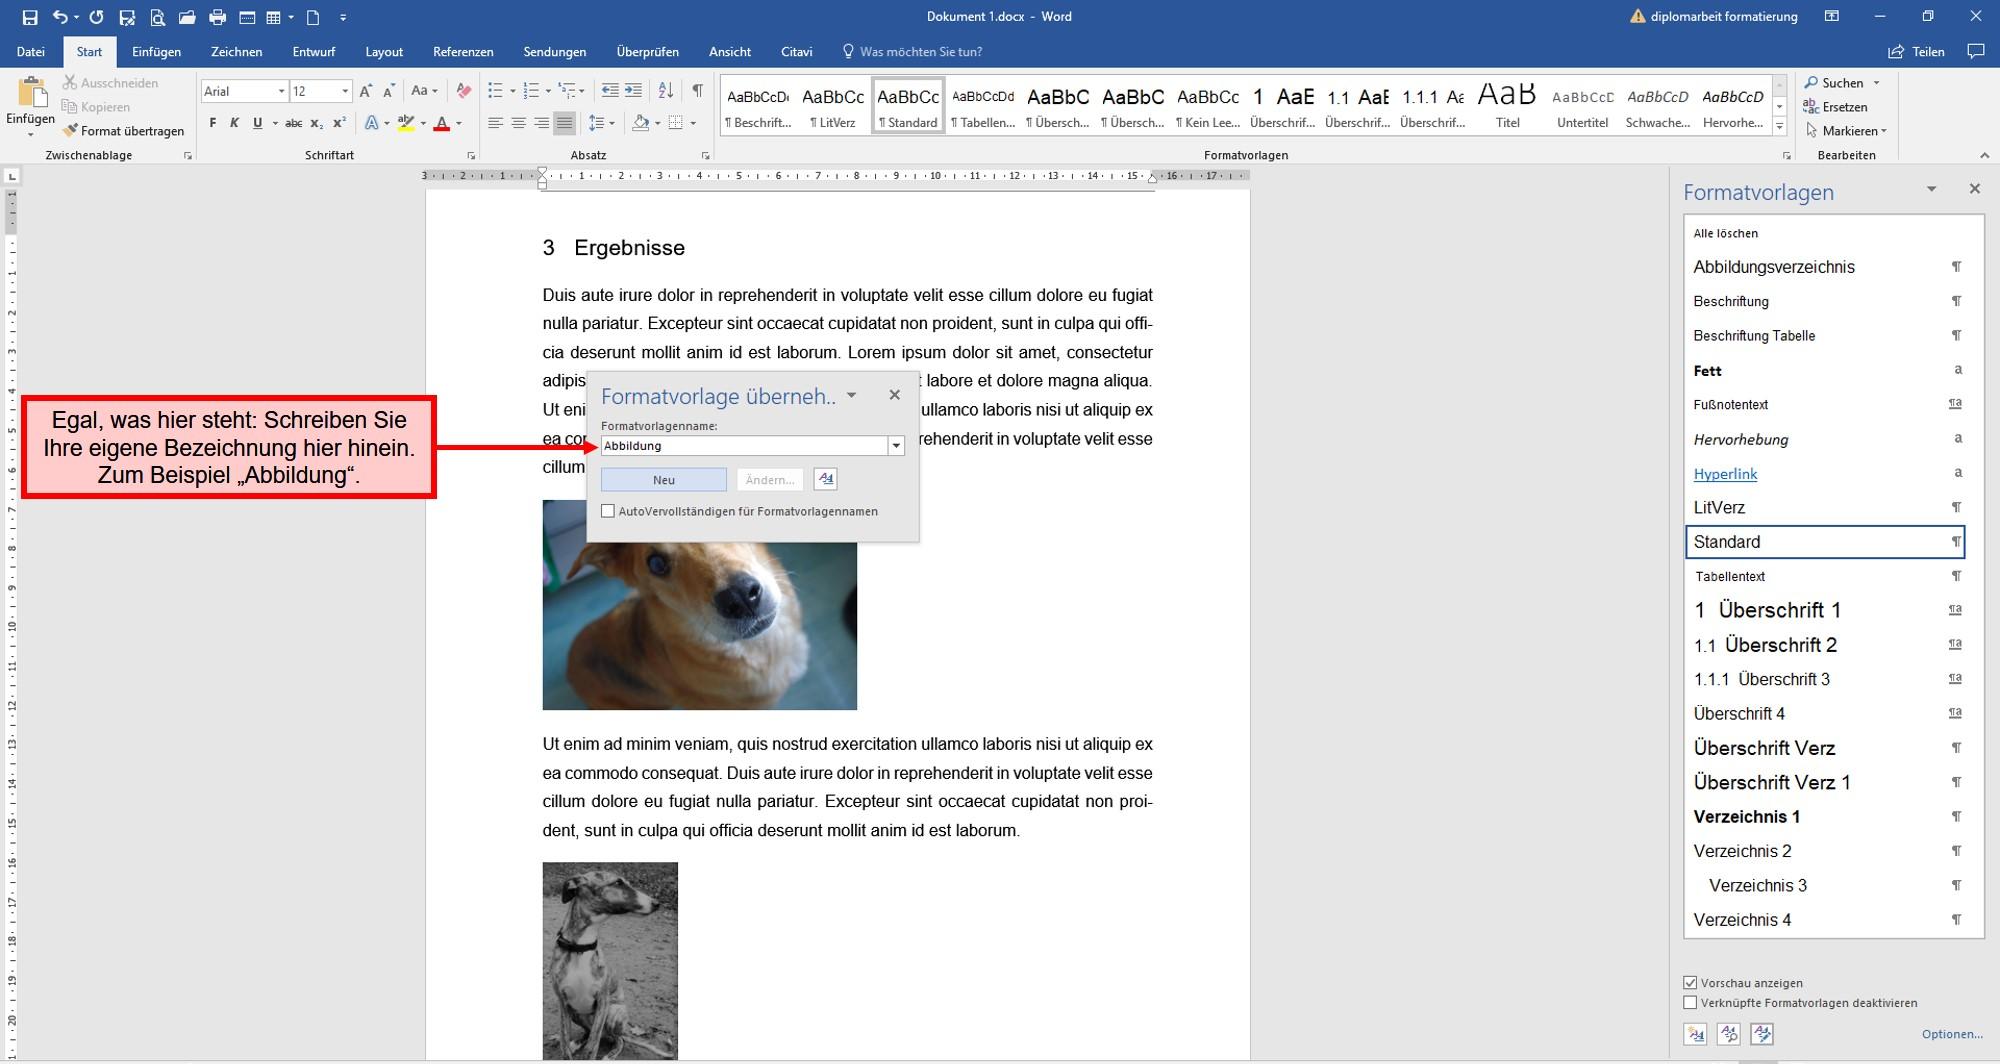Viewport: 2000px width, 1064px height.
Task: Enable Verknüpfte Formatvorlagen deaktivieren
Action: (1690, 1002)
